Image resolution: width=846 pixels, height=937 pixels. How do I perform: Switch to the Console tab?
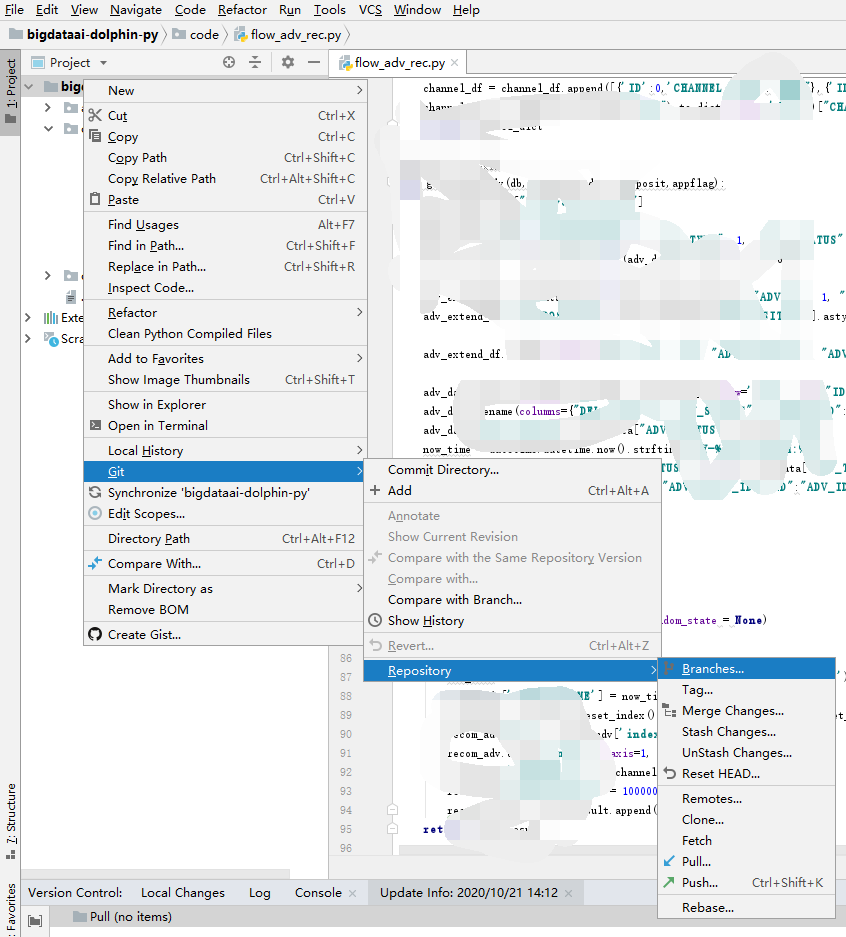point(317,892)
